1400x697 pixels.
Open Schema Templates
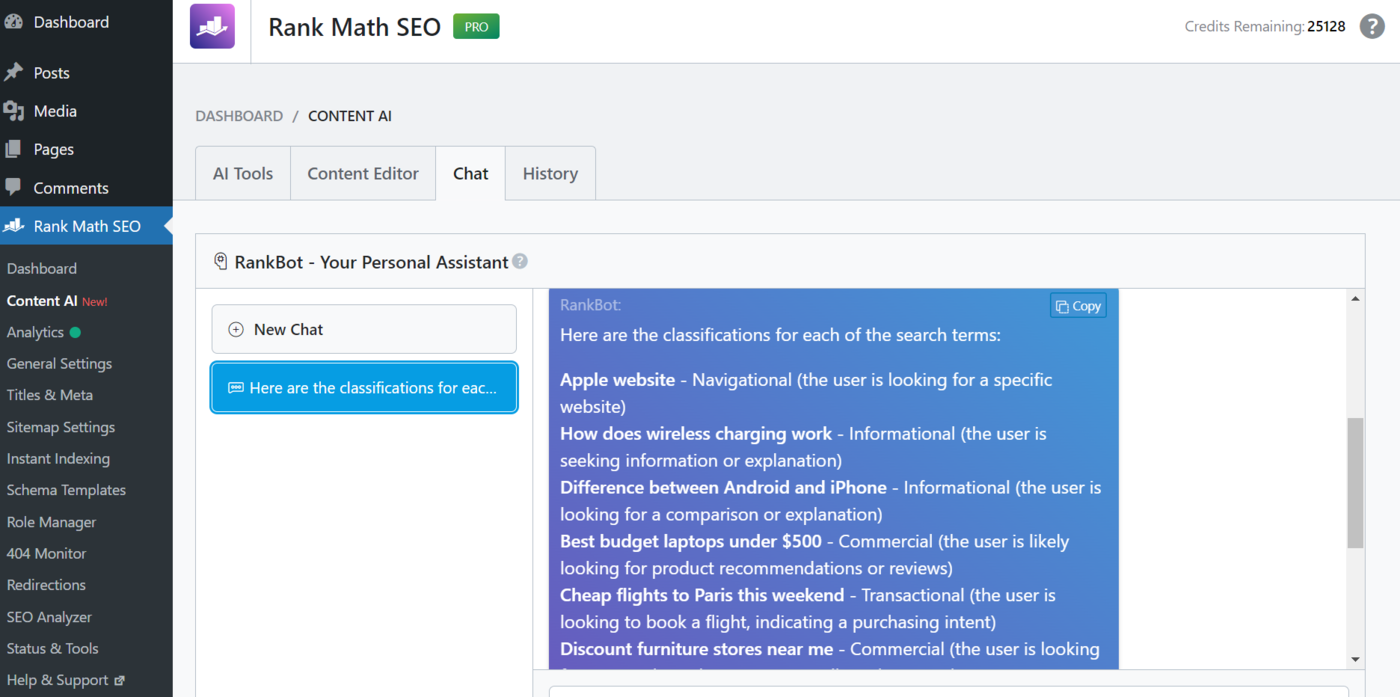[x=66, y=490]
